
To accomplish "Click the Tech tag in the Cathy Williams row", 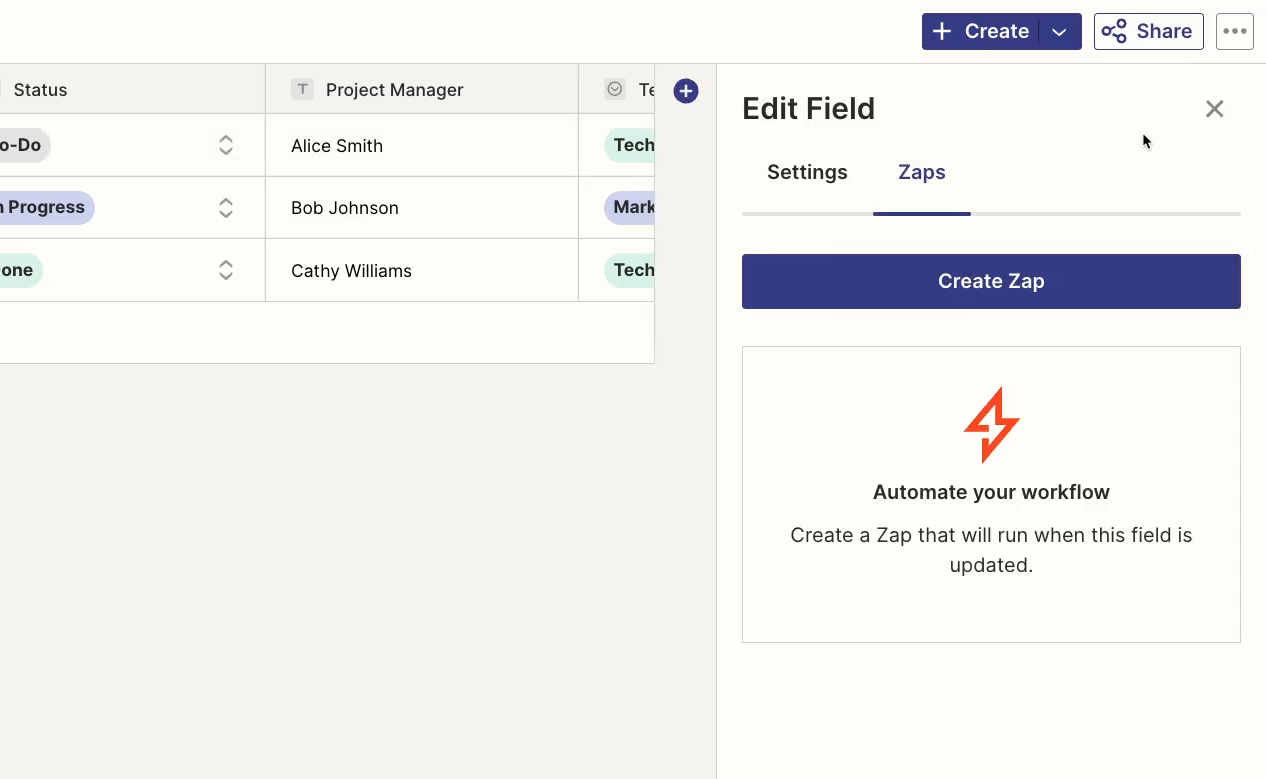I will tap(630, 270).
